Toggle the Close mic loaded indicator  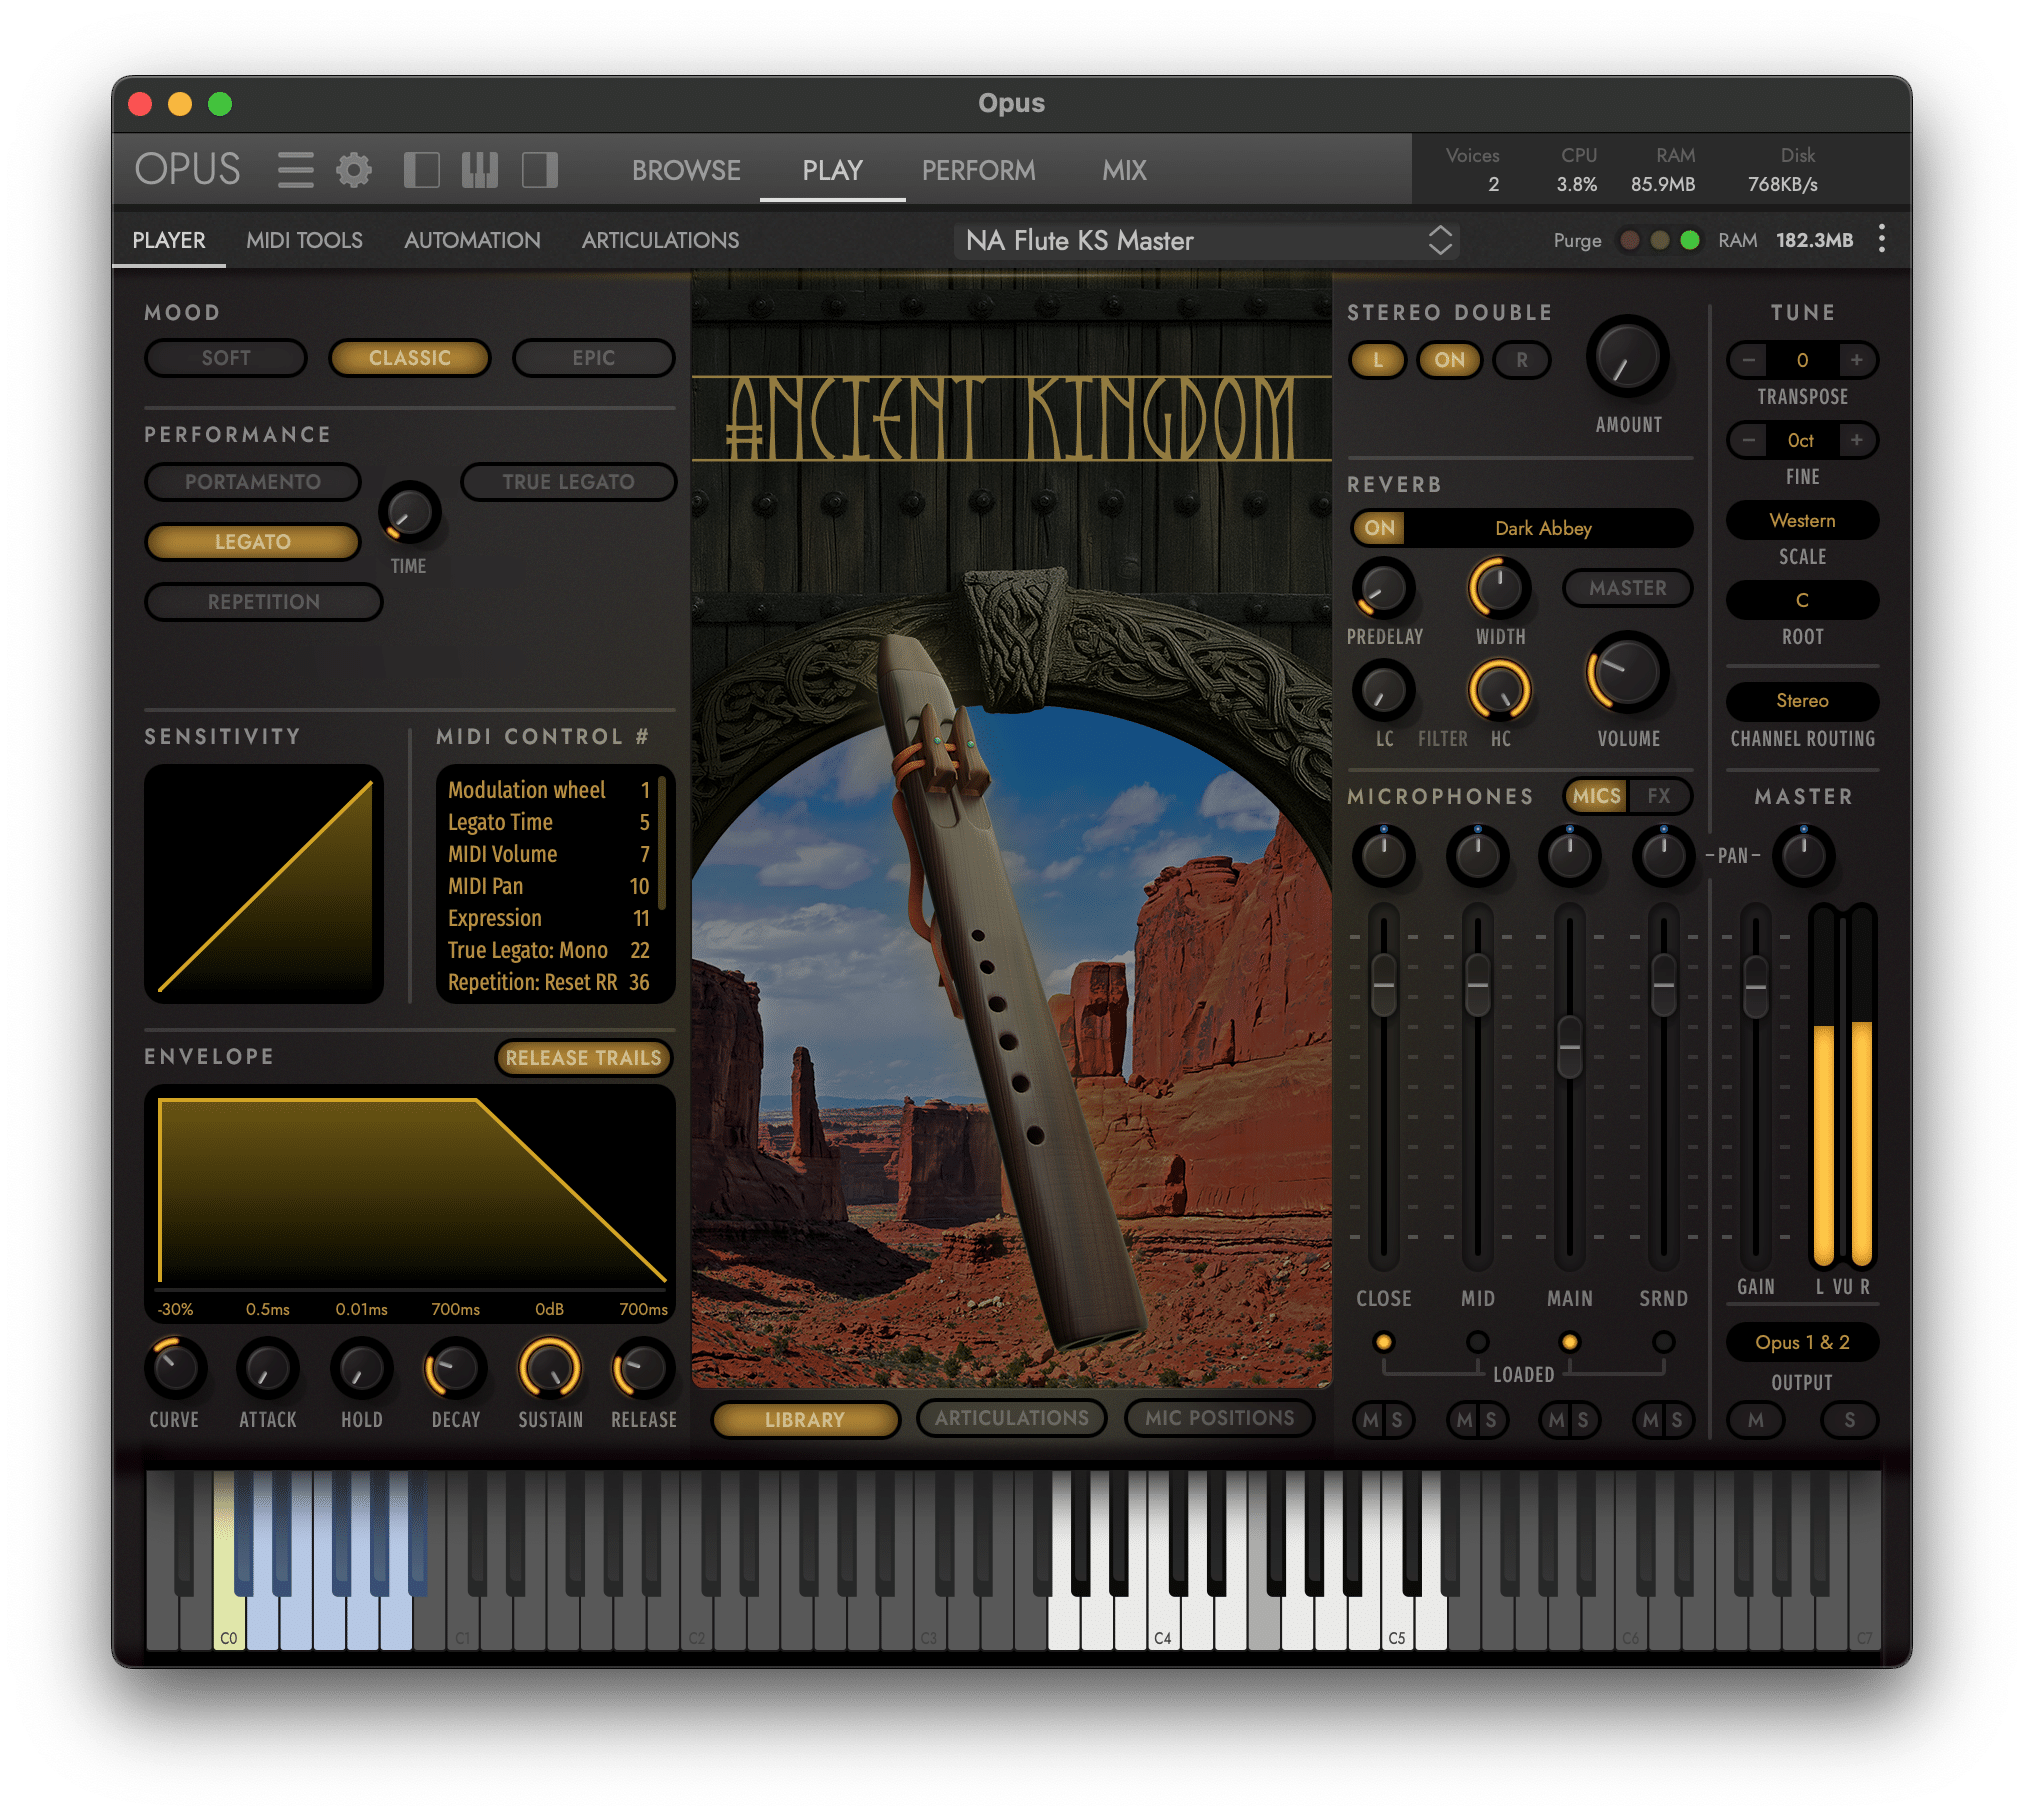click(1384, 1342)
